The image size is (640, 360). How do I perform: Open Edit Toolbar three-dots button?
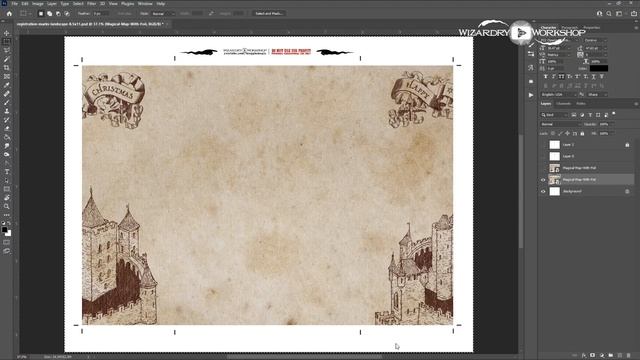(7, 215)
